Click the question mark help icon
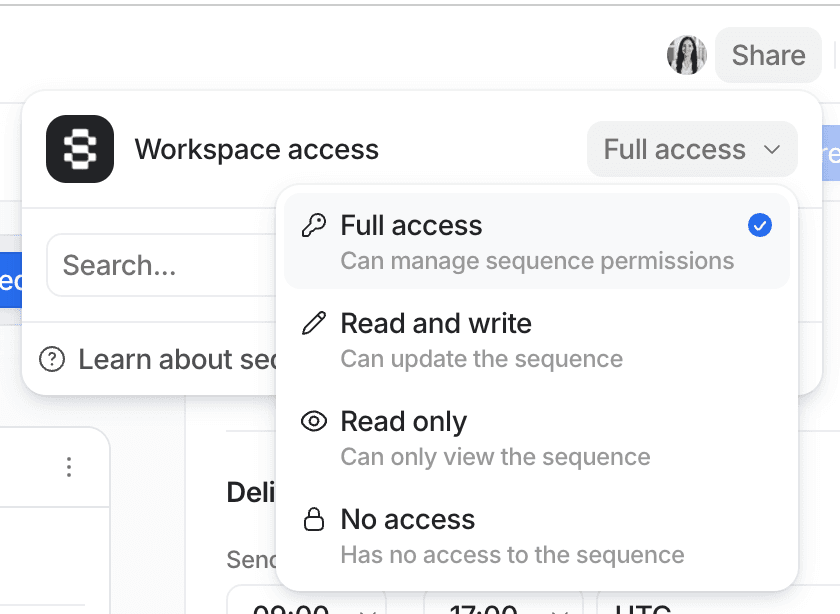This screenshot has height=614, width=840. click(x=52, y=359)
